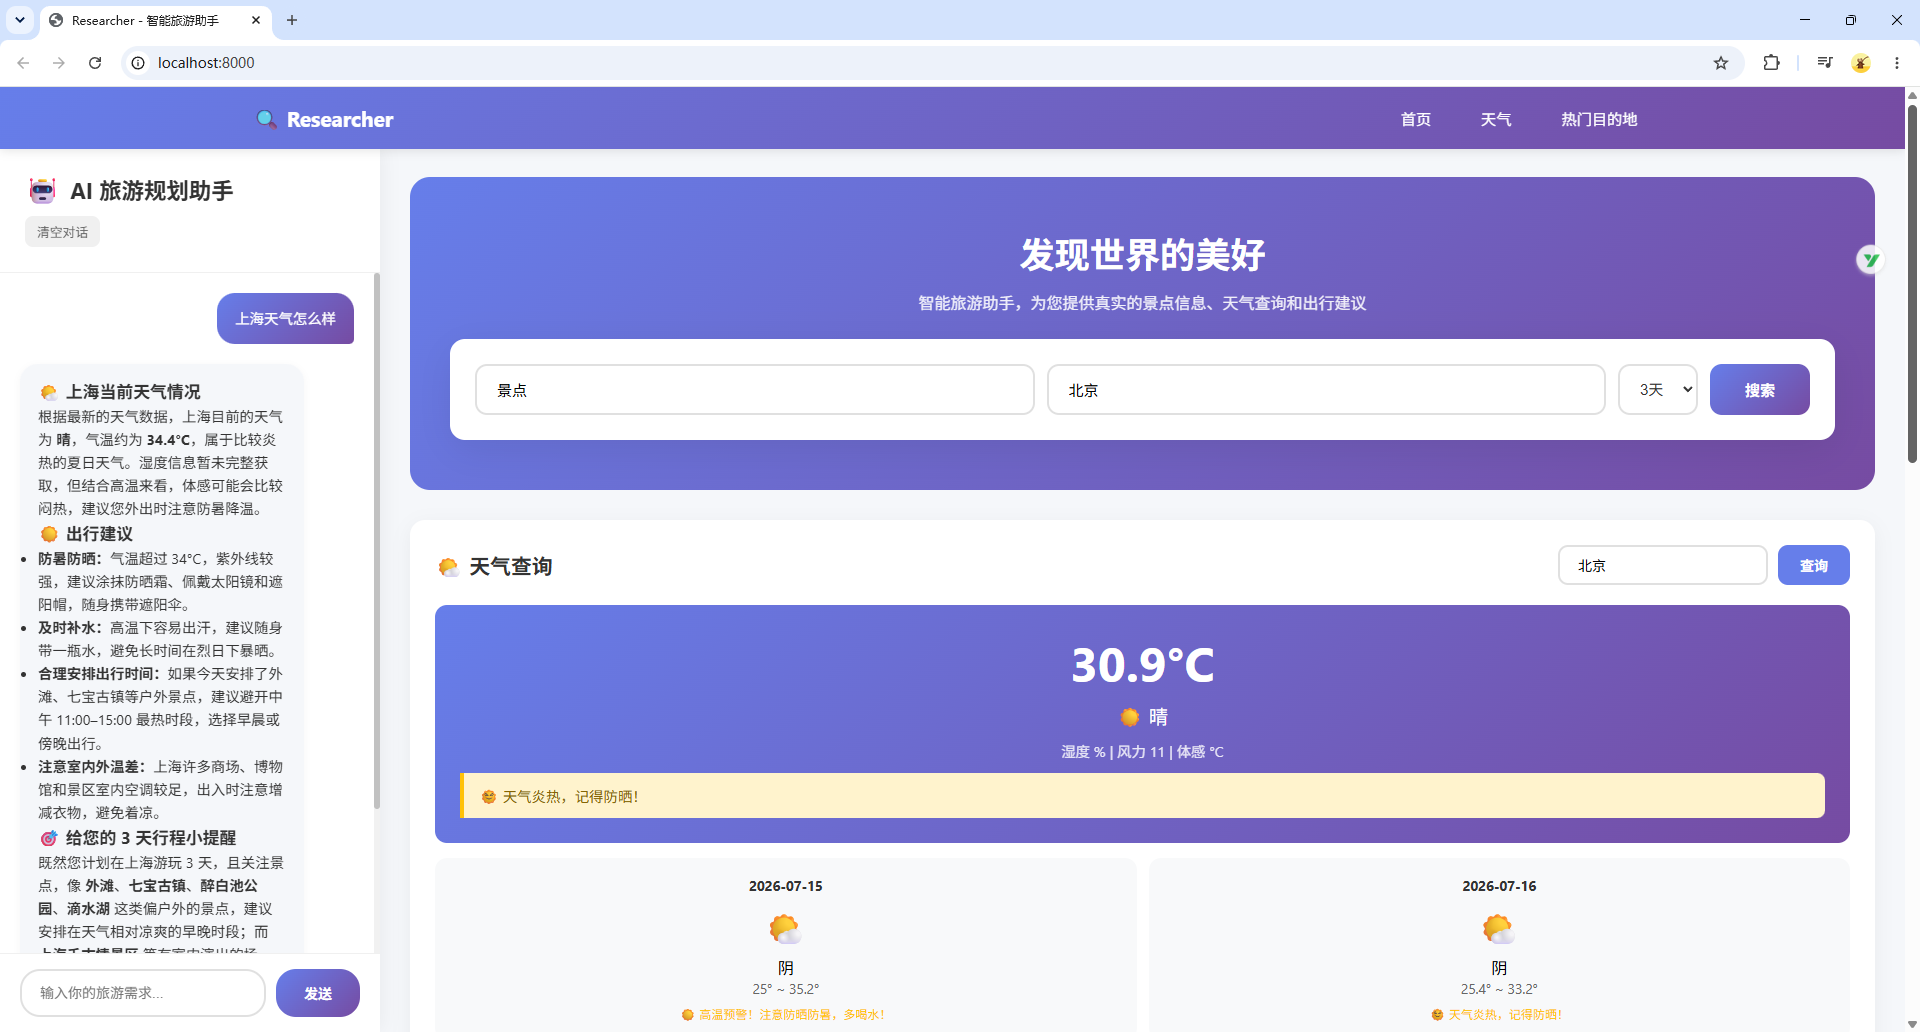Focus the 北京 destination input in search bar
This screenshot has height=1032, width=1920.
pyautogui.click(x=1326, y=390)
